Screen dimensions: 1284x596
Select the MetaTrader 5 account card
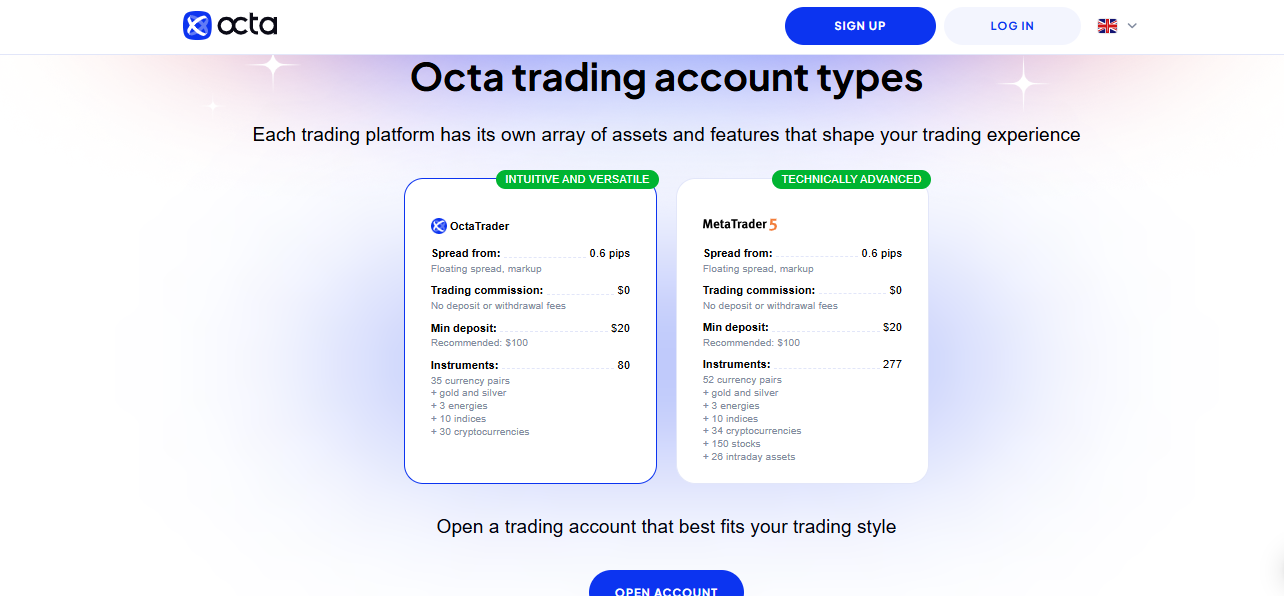[x=802, y=331]
